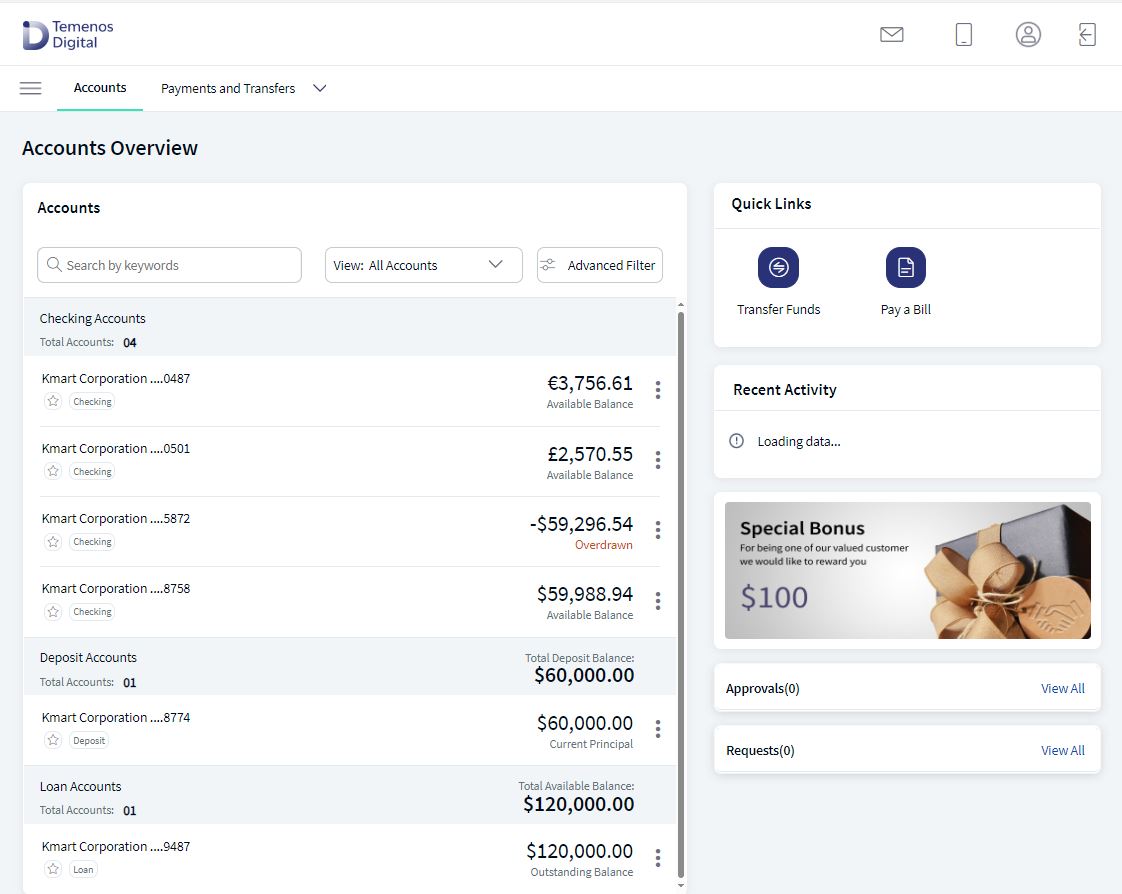This screenshot has width=1122, height=894.
Task: Toggle favorite star for account ....0487
Action: (x=53, y=401)
